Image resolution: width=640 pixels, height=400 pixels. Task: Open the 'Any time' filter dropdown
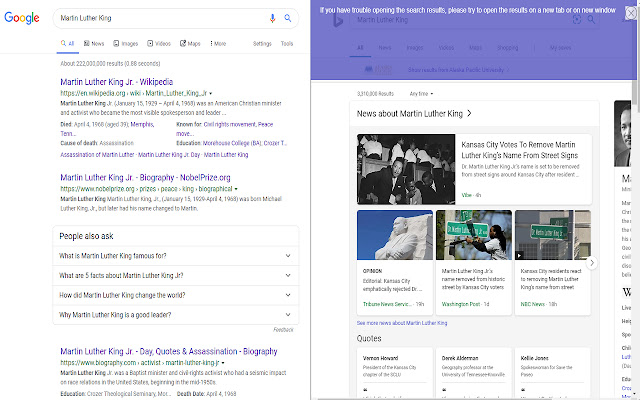(422, 93)
